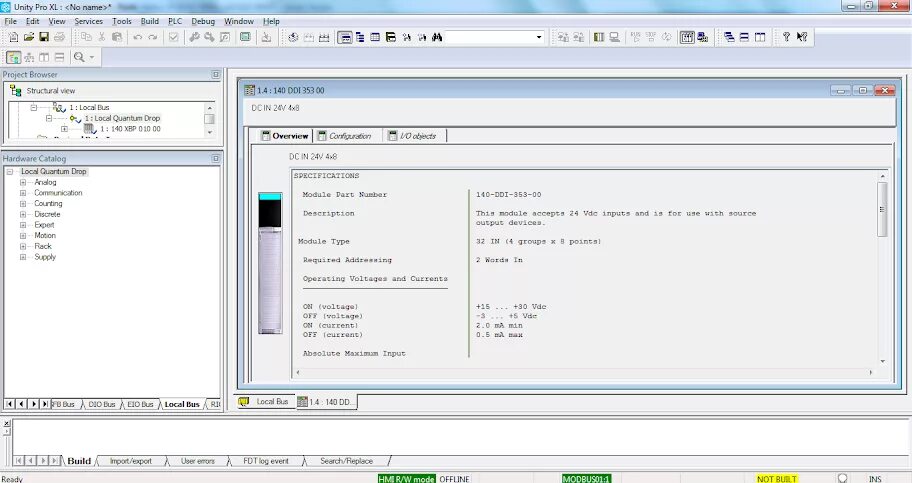Select 1 : Local Quantum Drop in browser

[x=122, y=118]
